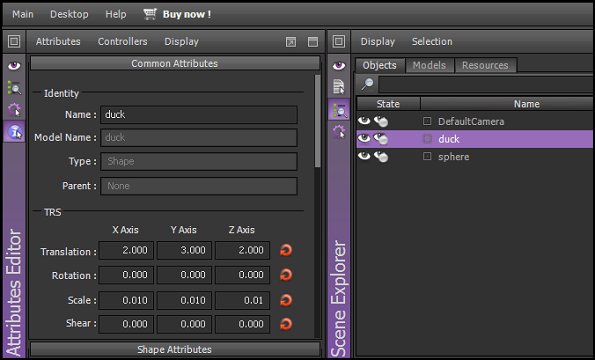Click the maximize panel icon in Attributes Editor header
595x360 pixels.
(x=313, y=42)
